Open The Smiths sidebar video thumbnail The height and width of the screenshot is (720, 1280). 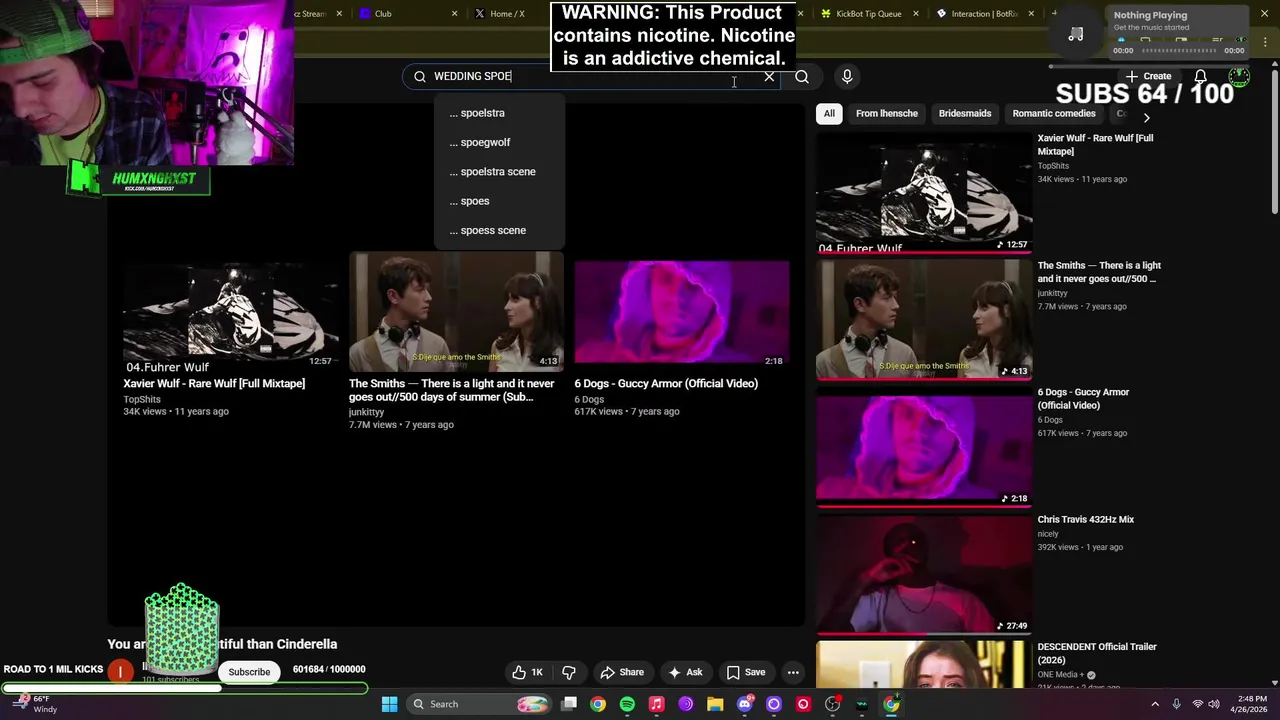[x=924, y=320]
